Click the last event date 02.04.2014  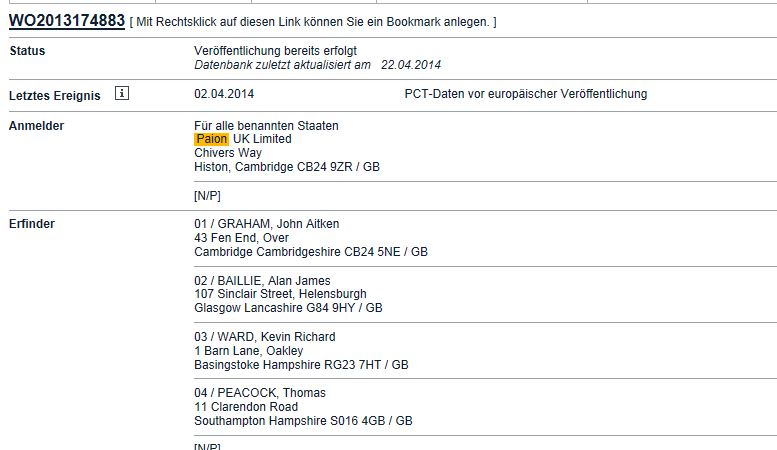tap(224, 94)
